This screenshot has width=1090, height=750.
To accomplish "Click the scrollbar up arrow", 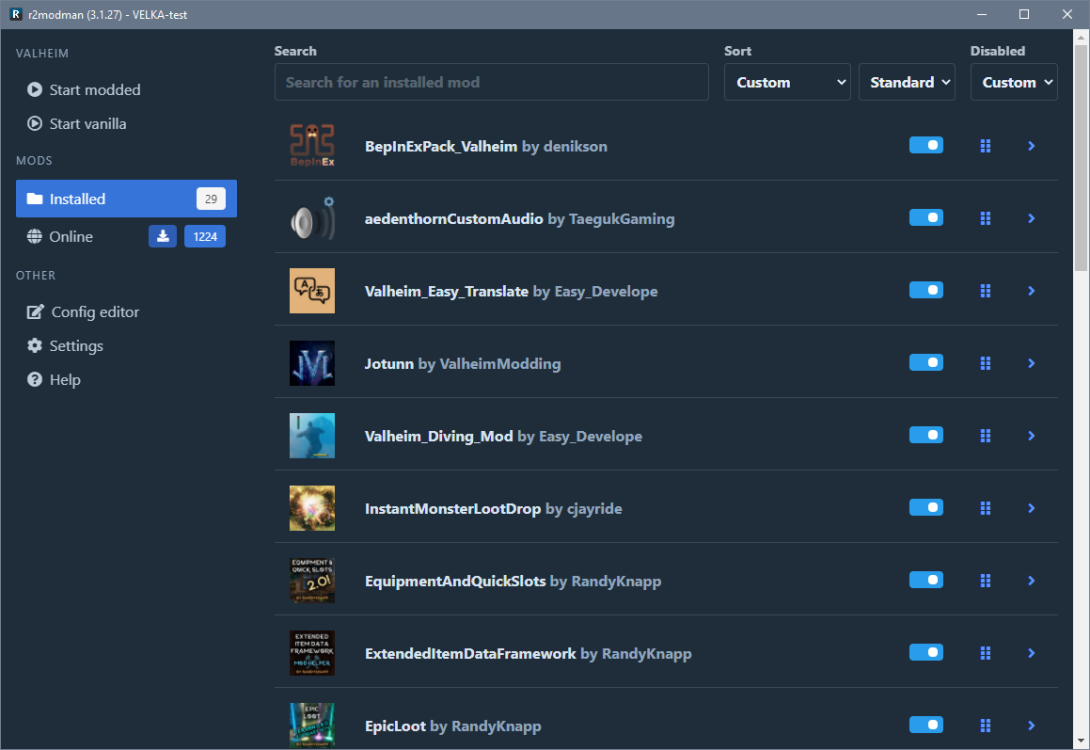I will [x=1081, y=37].
